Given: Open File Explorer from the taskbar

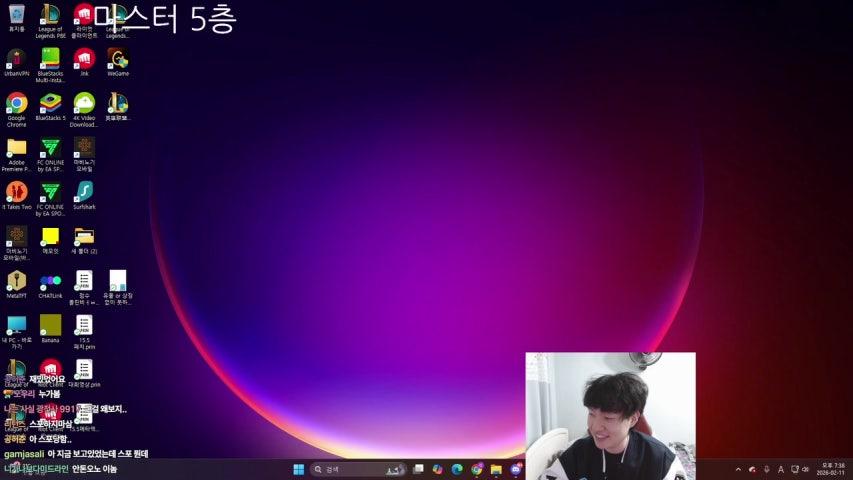Looking at the screenshot, I should pyautogui.click(x=496, y=469).
